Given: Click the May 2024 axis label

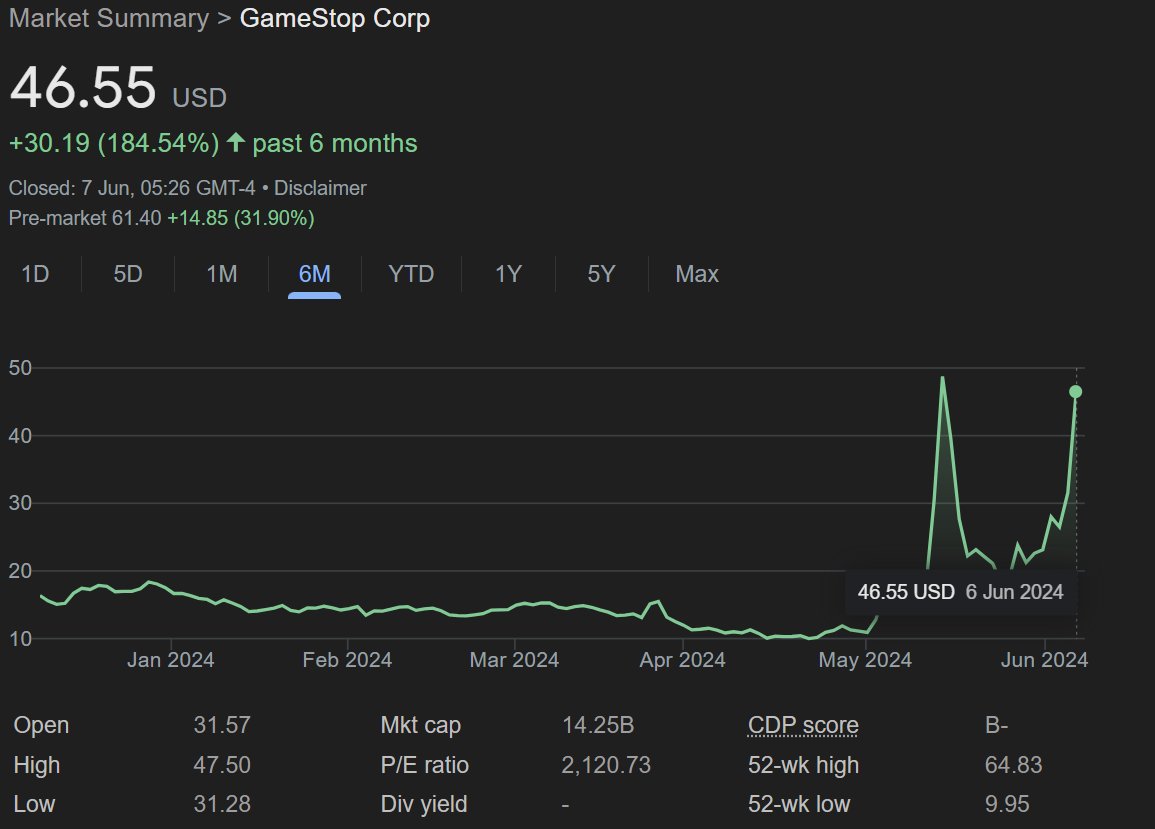Looking at the screenshot, I should 865,660.
